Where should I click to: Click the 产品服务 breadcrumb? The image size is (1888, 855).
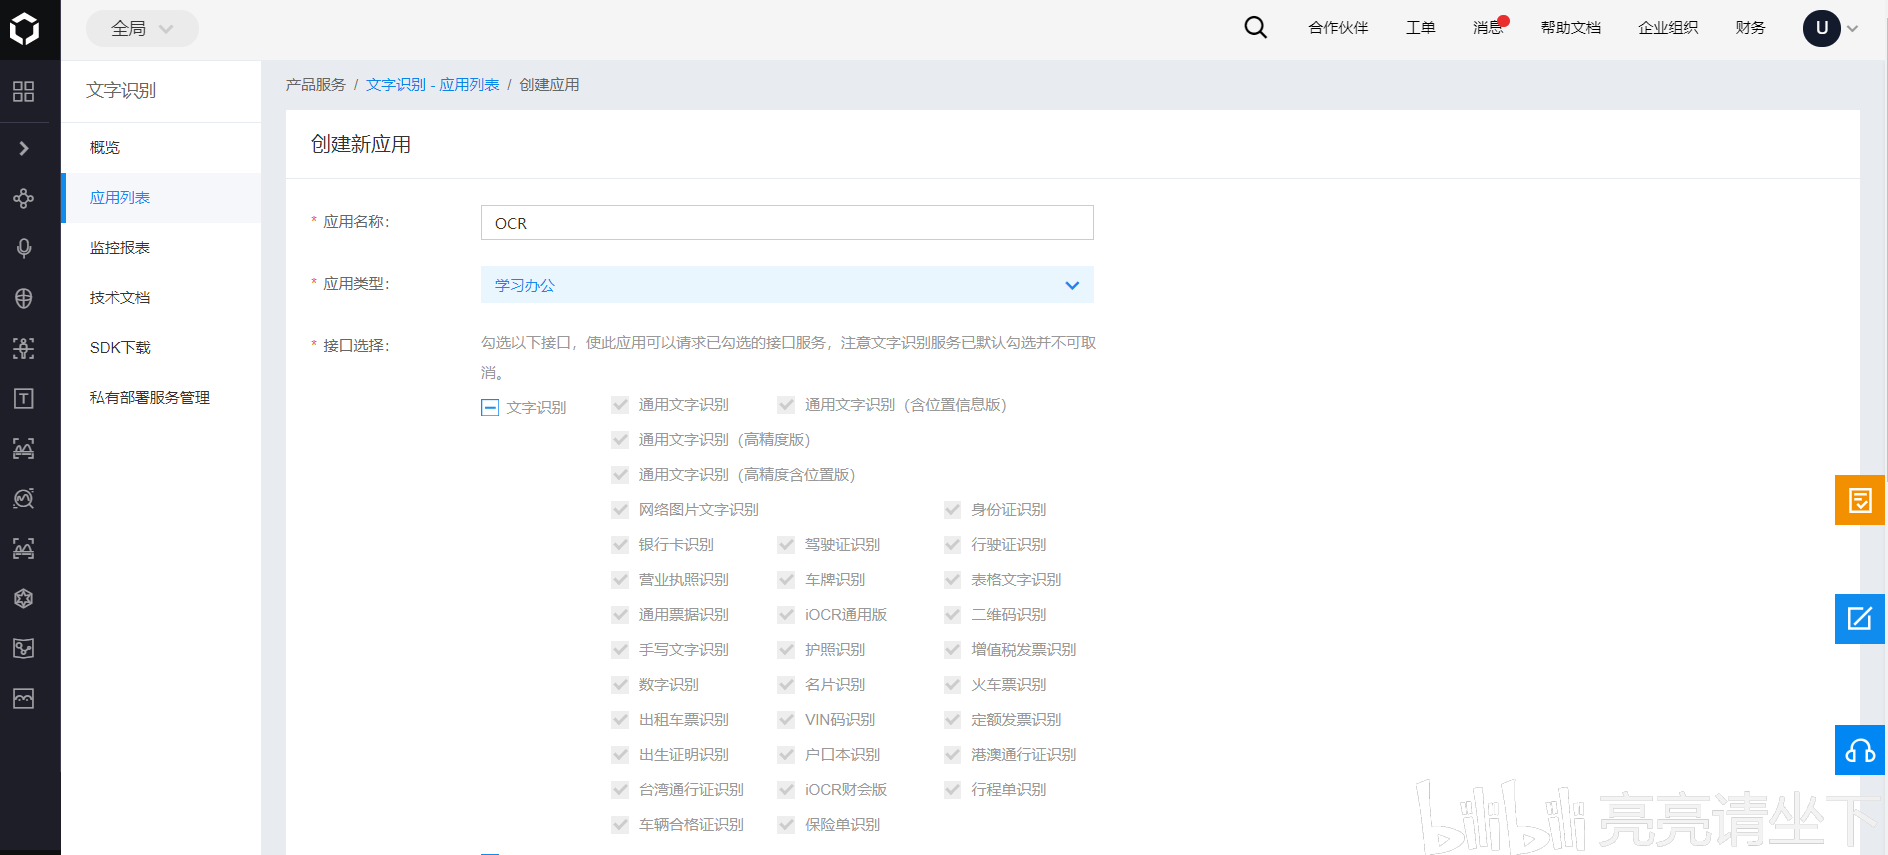point(316,85)
